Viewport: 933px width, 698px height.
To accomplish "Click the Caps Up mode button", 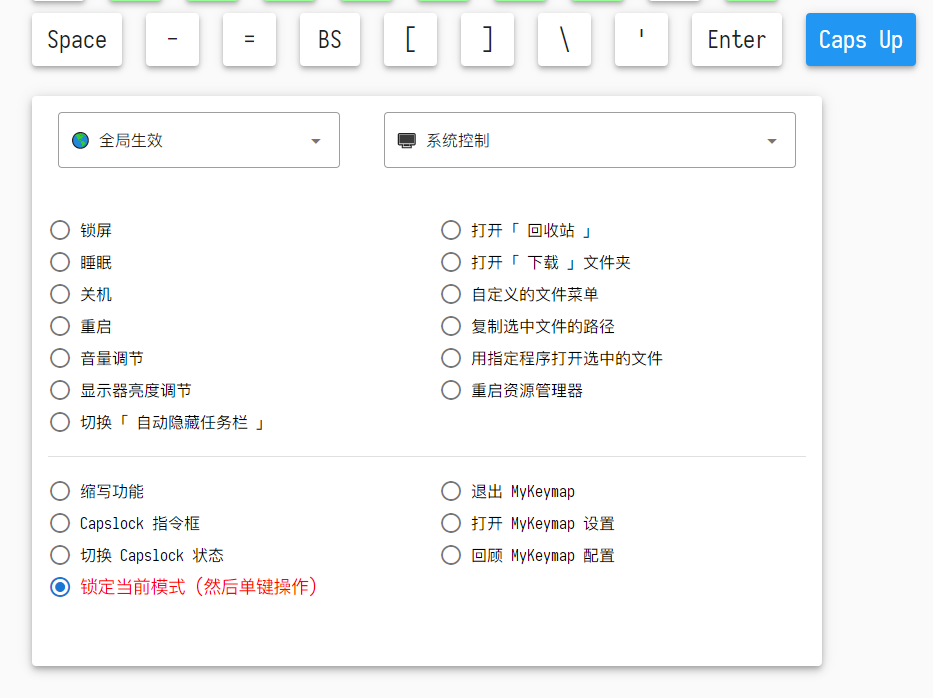I will 860,40.
